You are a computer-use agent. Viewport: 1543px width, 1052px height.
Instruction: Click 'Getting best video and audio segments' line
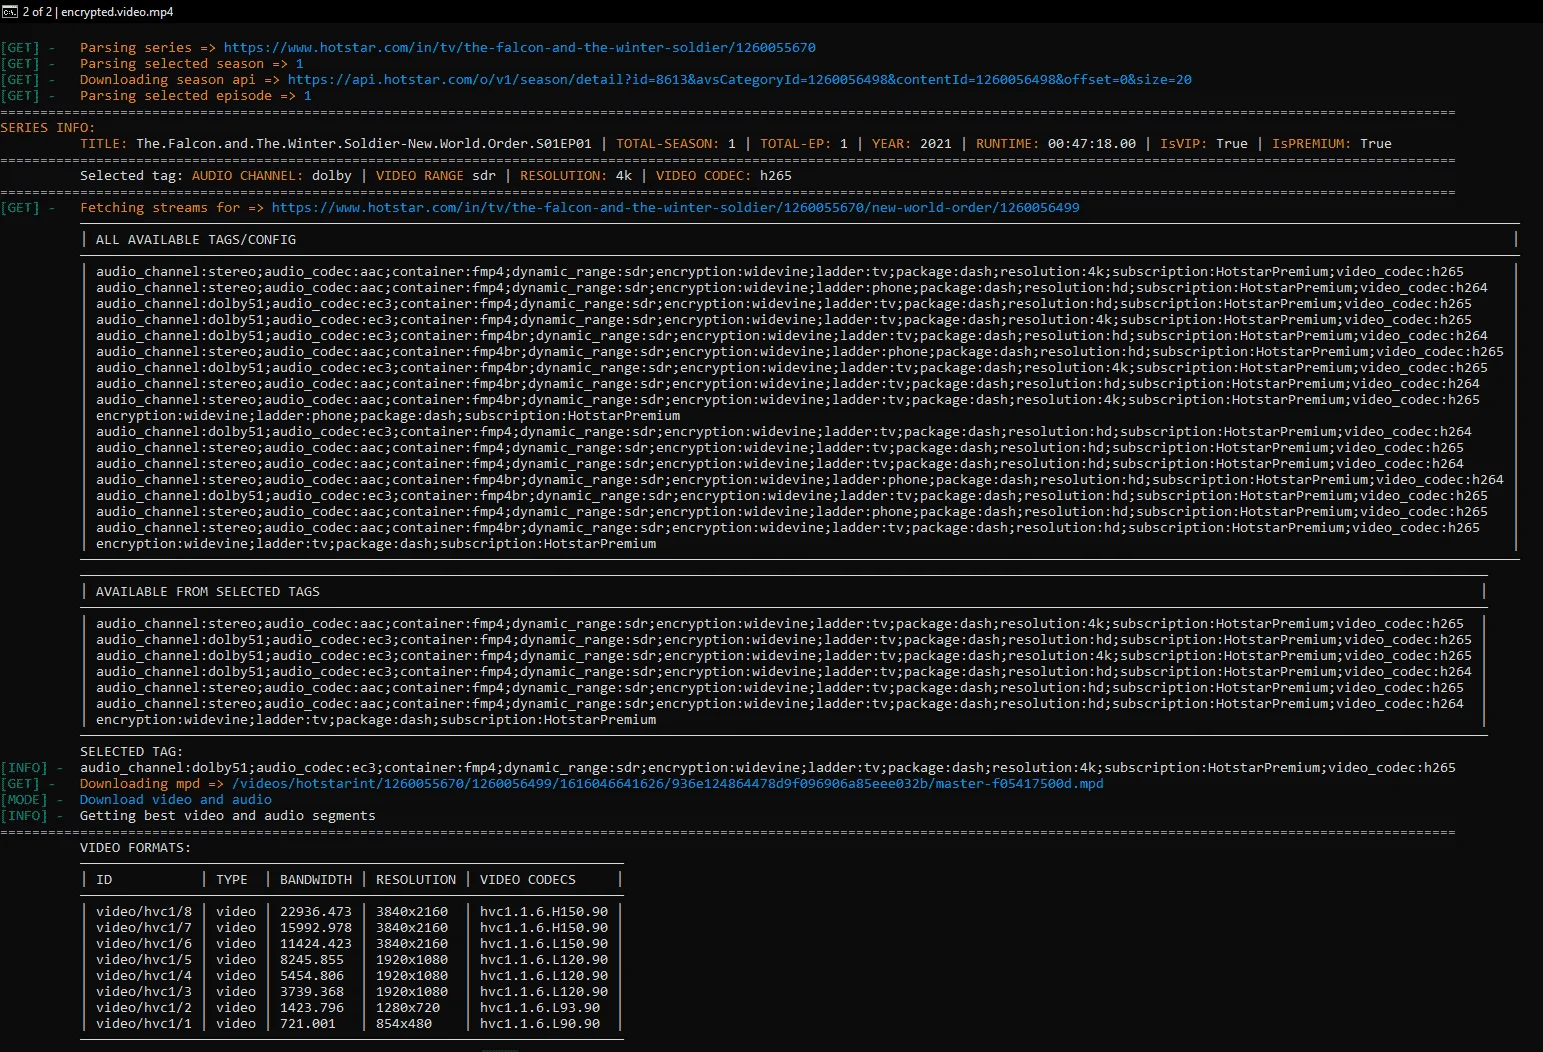(x=228, y=816)
